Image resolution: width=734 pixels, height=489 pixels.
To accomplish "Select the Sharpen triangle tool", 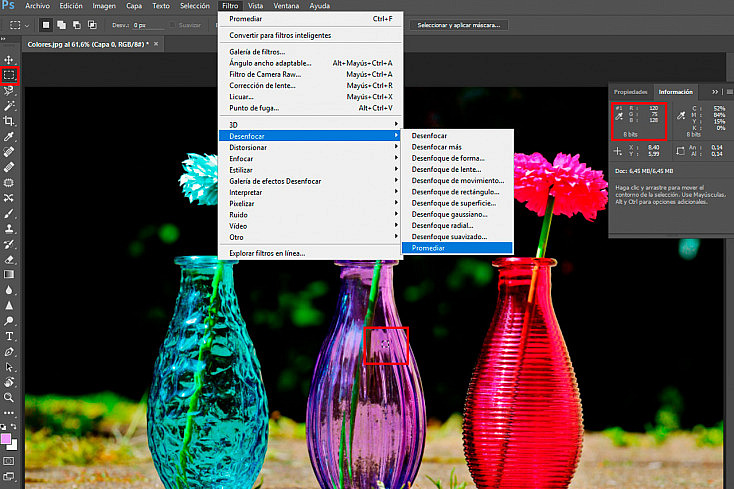I will (9, 306).
